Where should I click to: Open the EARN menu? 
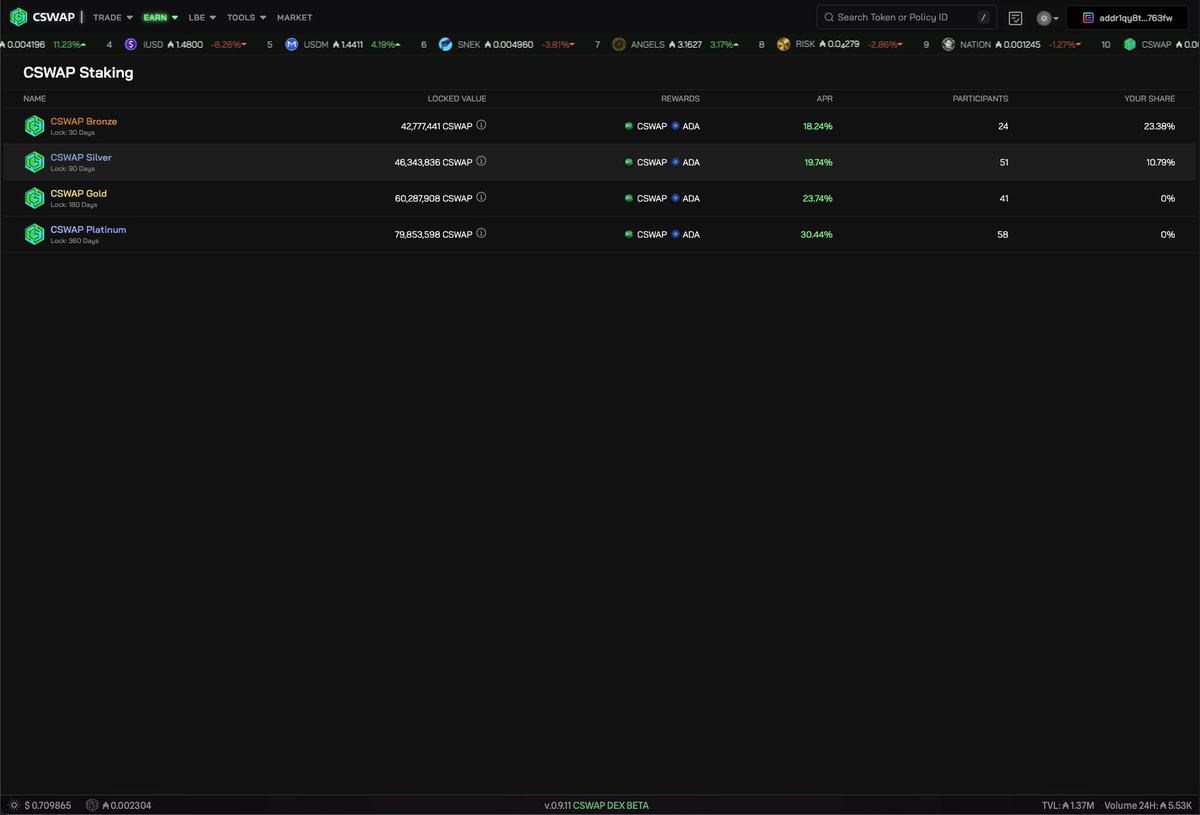(160, 18)
